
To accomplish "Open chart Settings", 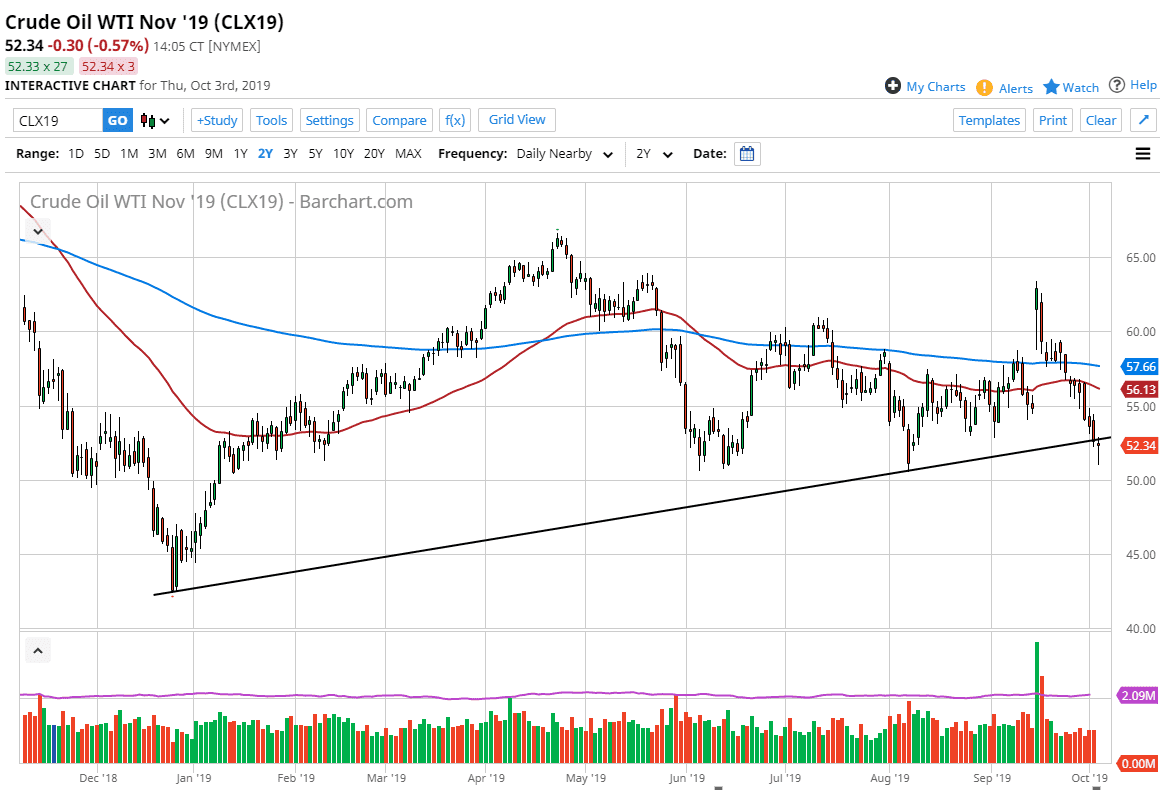I will tap(329, 119).
